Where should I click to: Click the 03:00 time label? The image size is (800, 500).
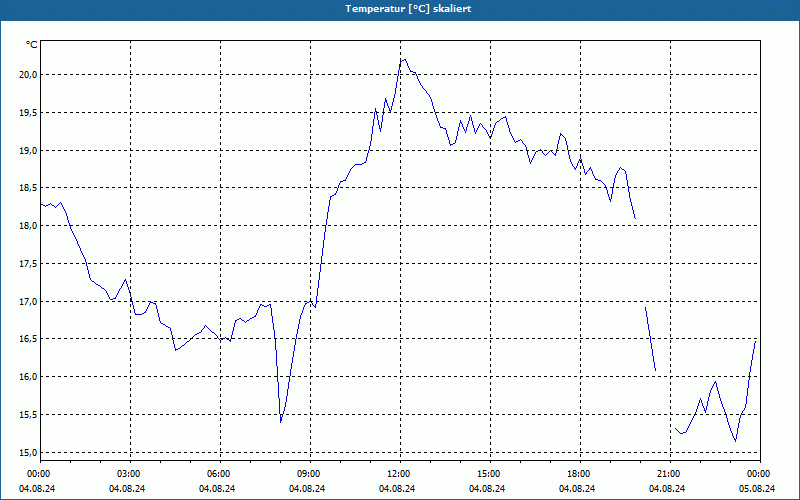(x=128, y=474)
